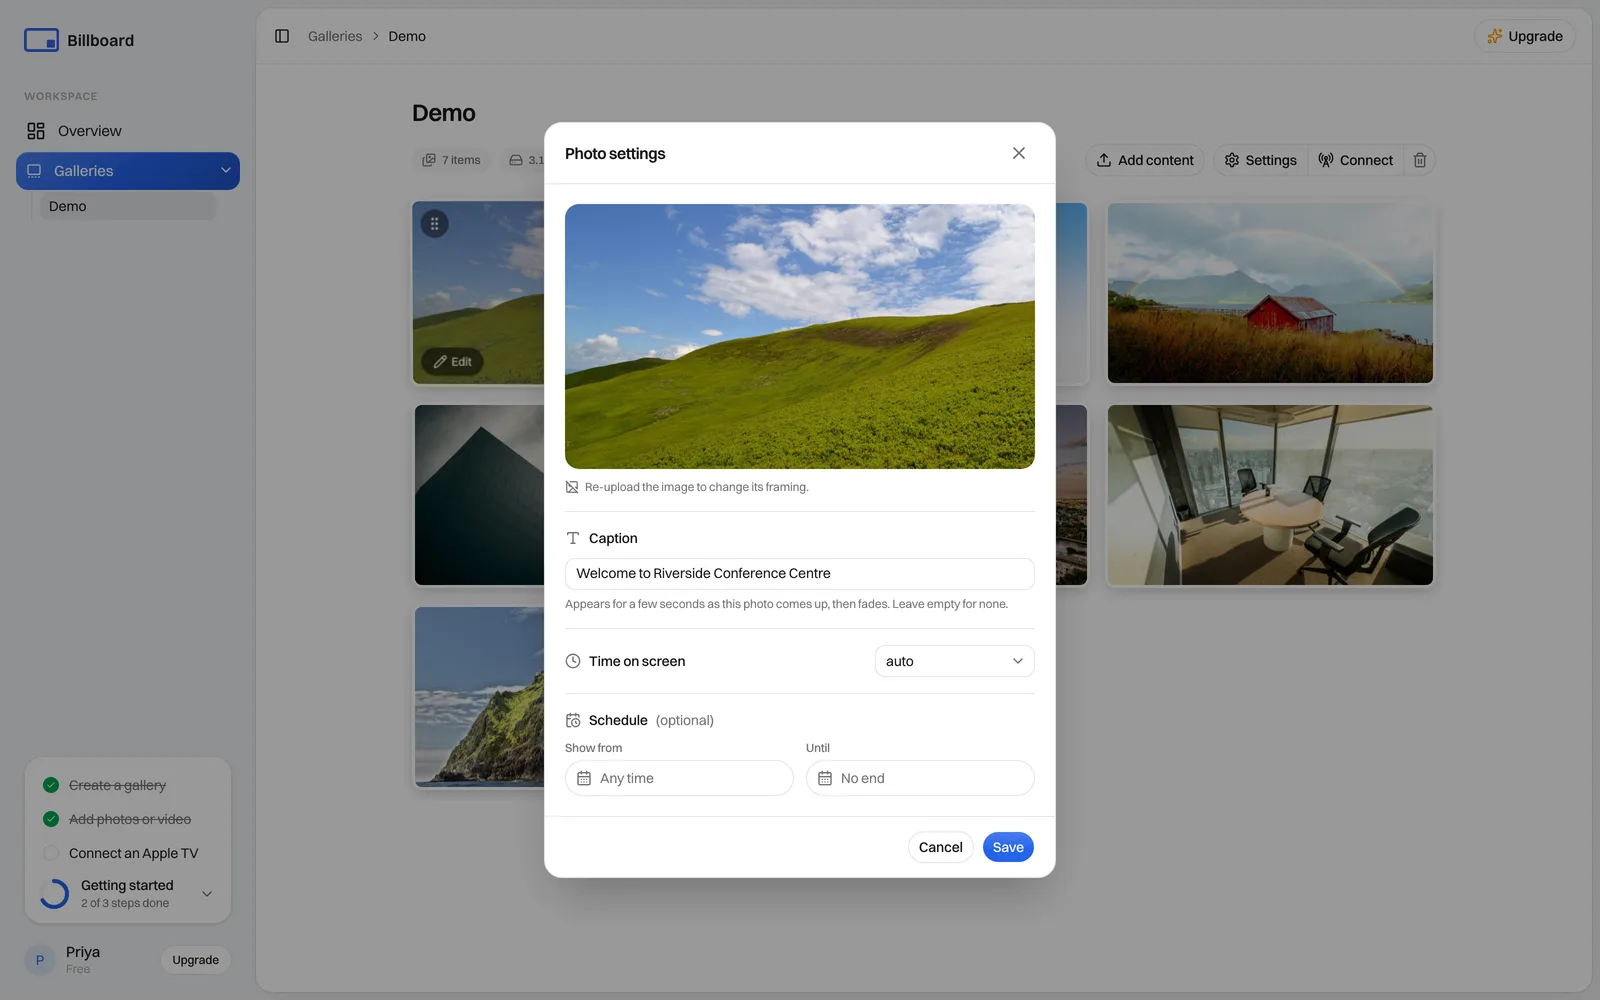Toggle Connect an Apple TV checkbox circle

[x=51, y=853]
